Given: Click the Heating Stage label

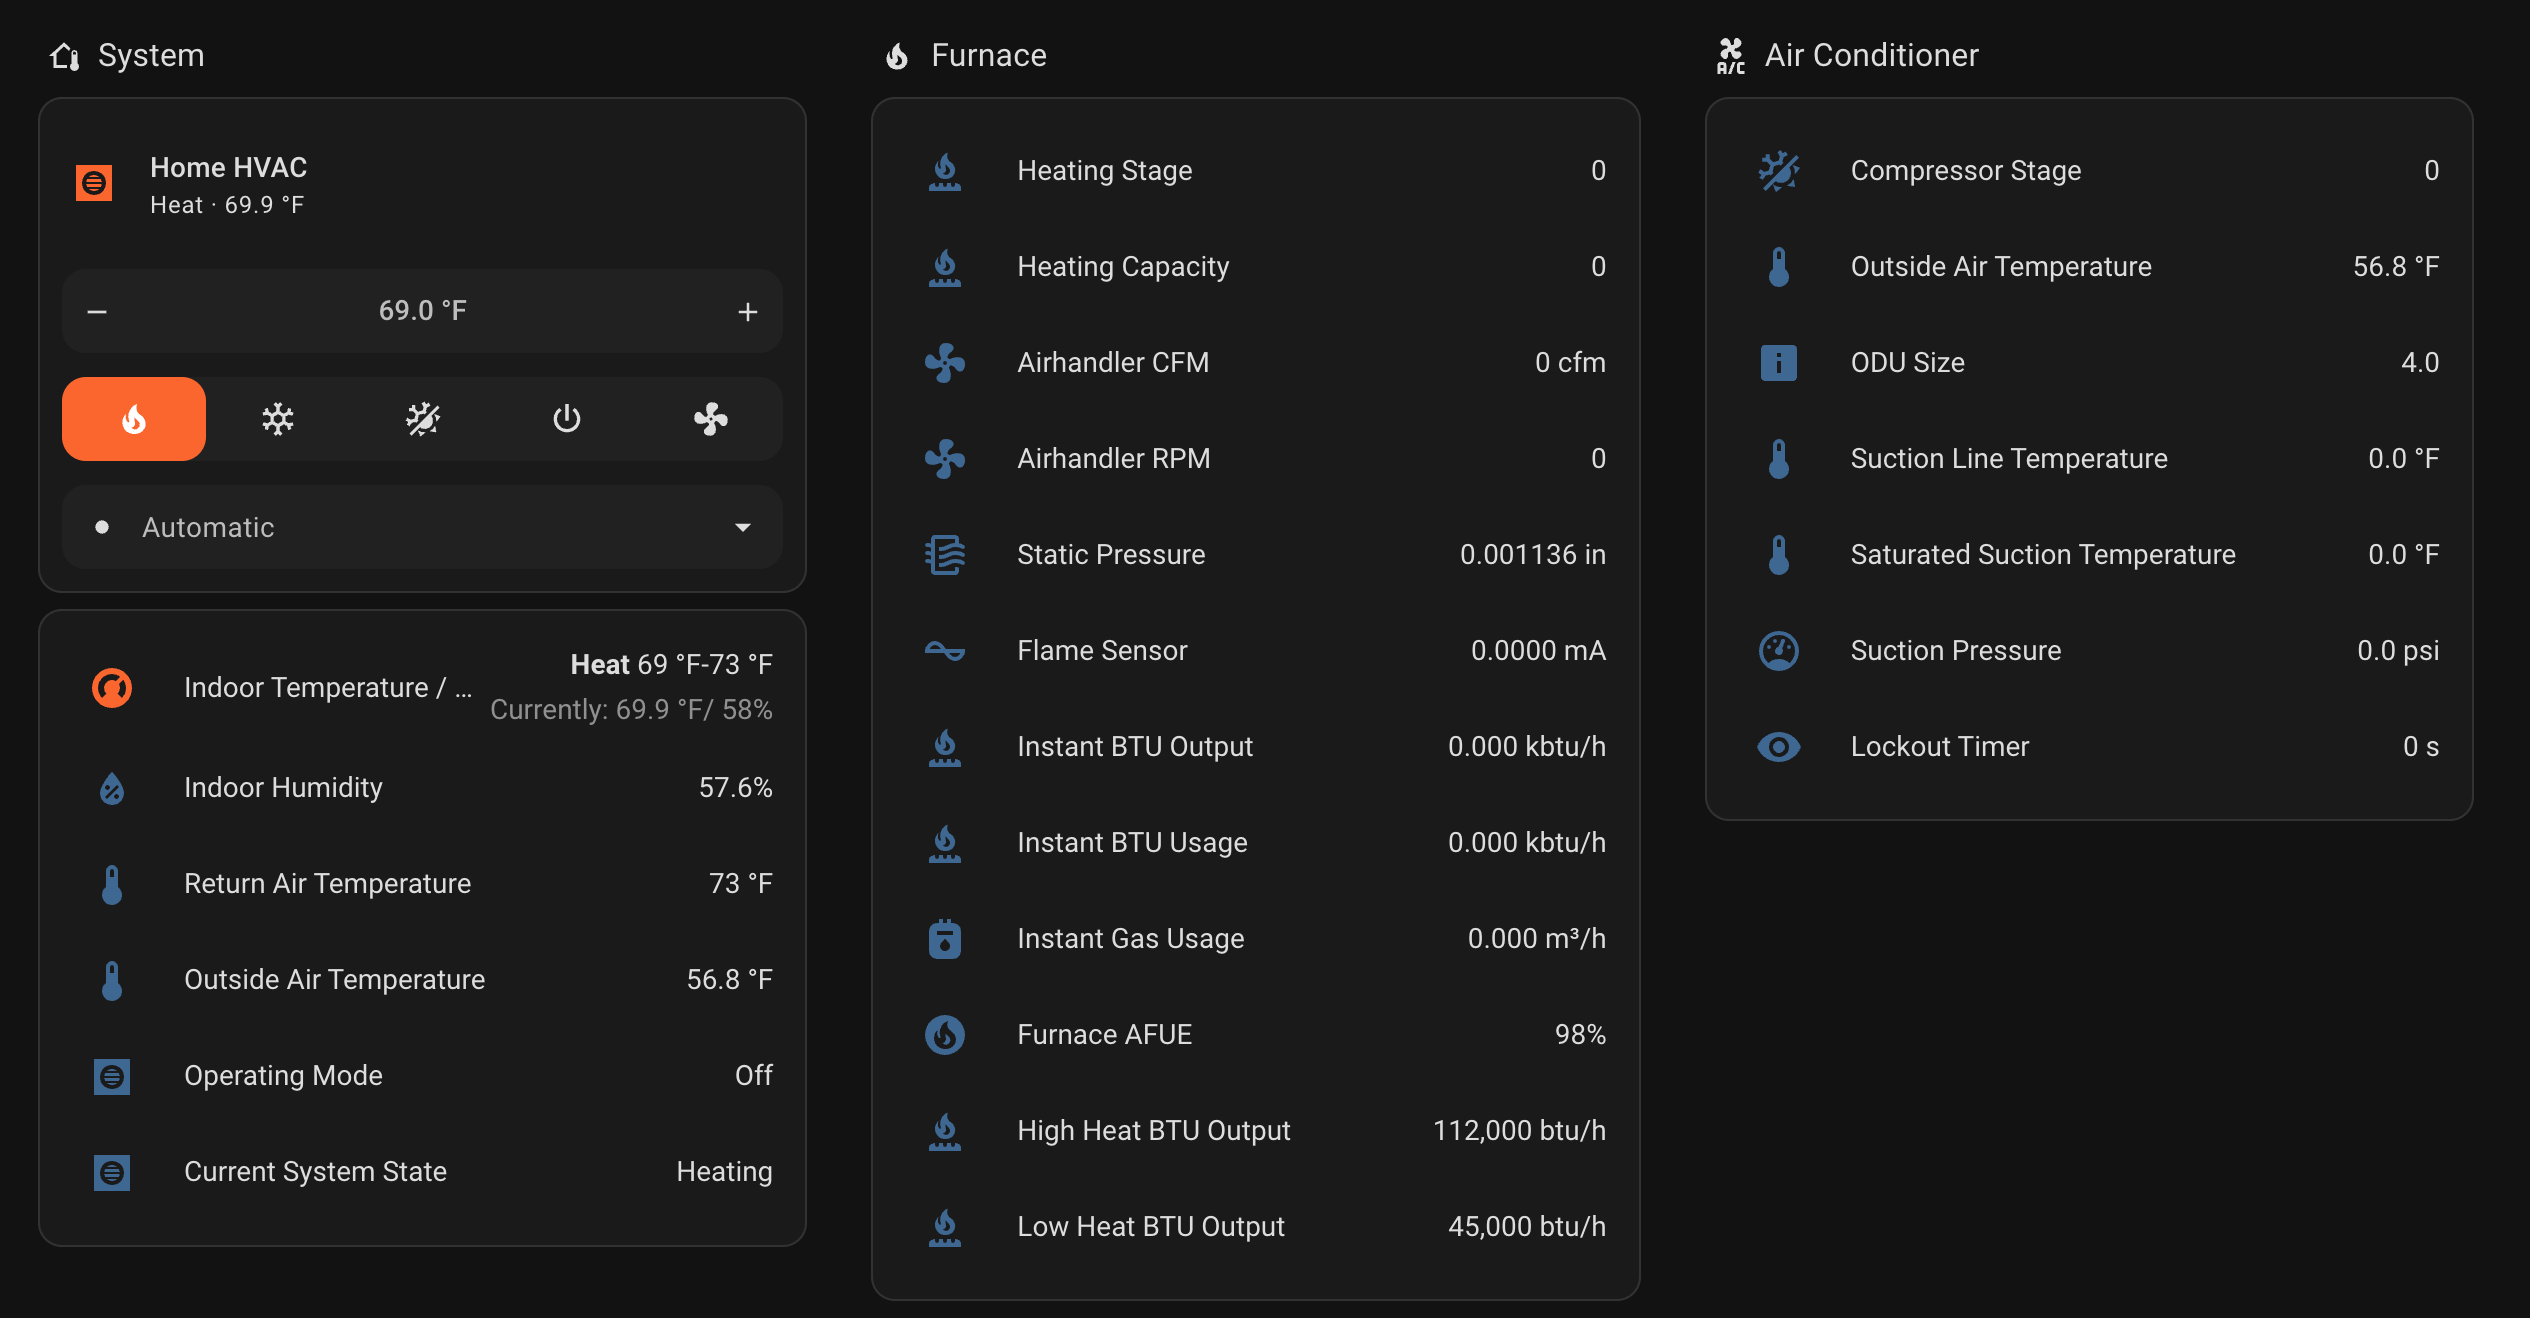Looking at the screenshot, I should coord(1105,171).
